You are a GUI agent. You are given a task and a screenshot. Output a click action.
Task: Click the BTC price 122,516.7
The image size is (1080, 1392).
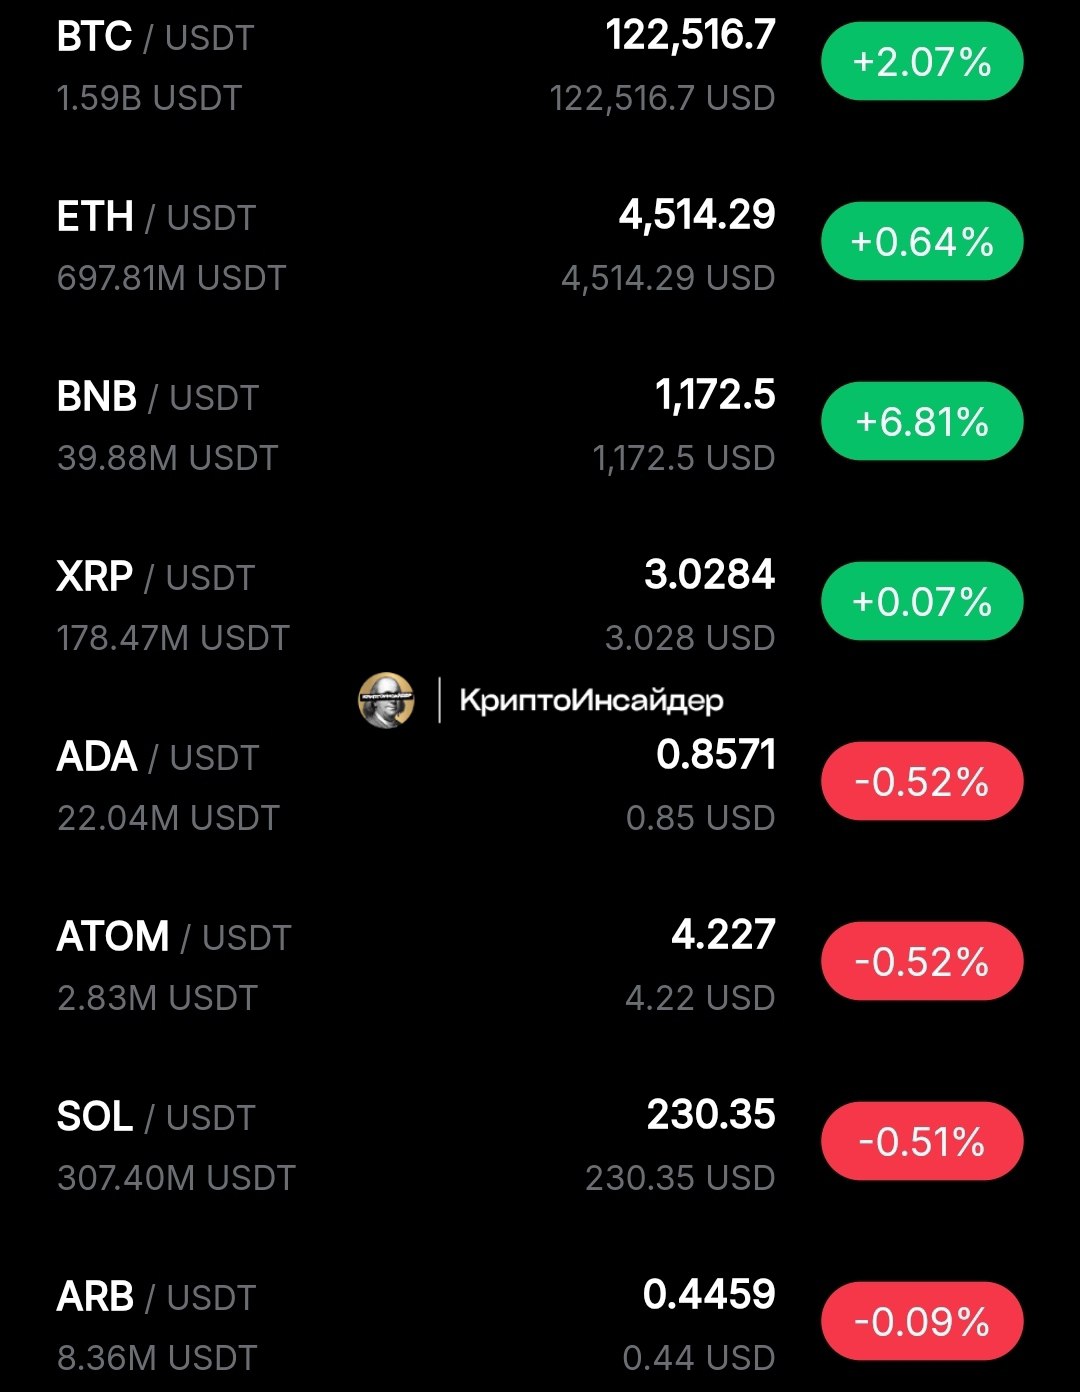[x=690, y=36]
